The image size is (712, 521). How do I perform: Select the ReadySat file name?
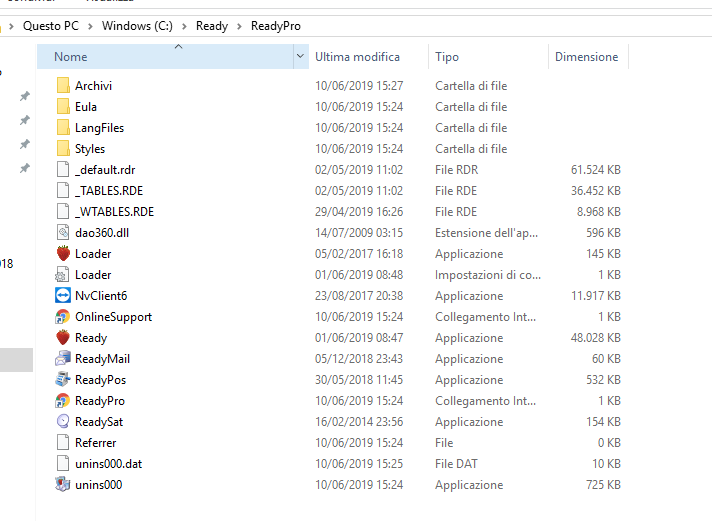(99, 422)
